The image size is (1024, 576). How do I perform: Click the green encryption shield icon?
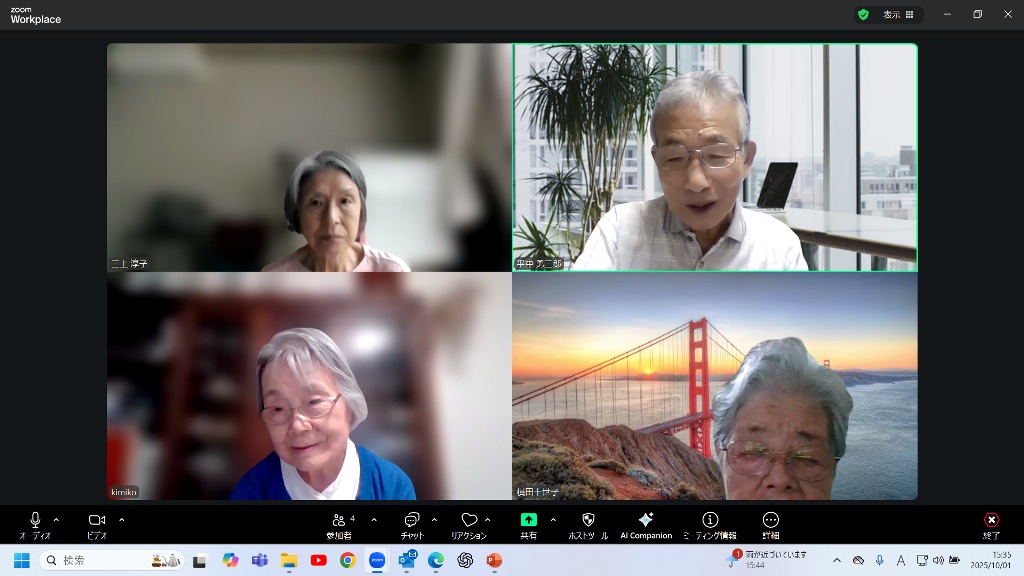863,15
